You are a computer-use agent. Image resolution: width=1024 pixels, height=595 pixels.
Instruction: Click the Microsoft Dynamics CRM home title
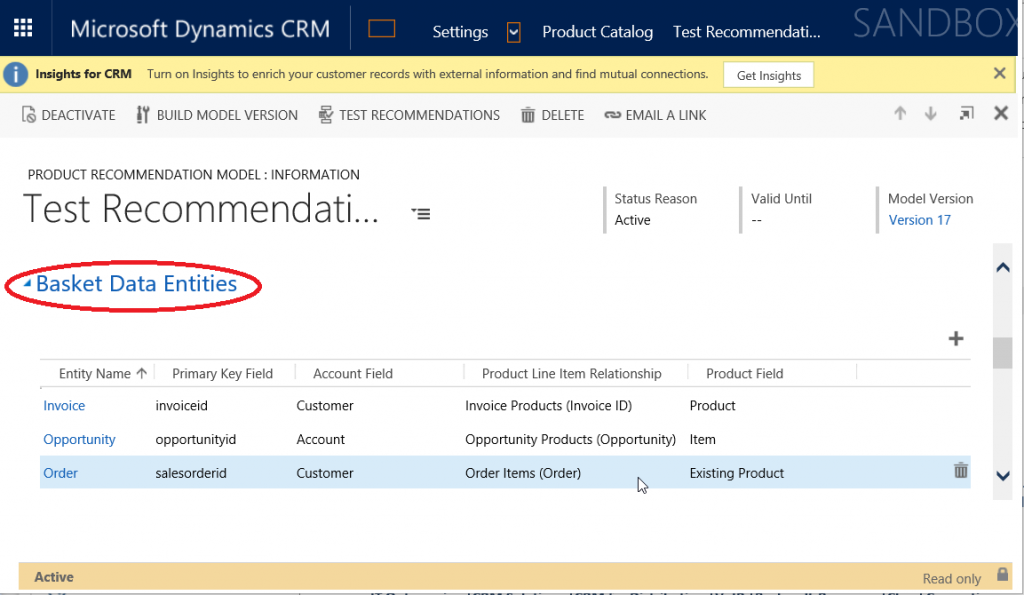click(200, 29)
